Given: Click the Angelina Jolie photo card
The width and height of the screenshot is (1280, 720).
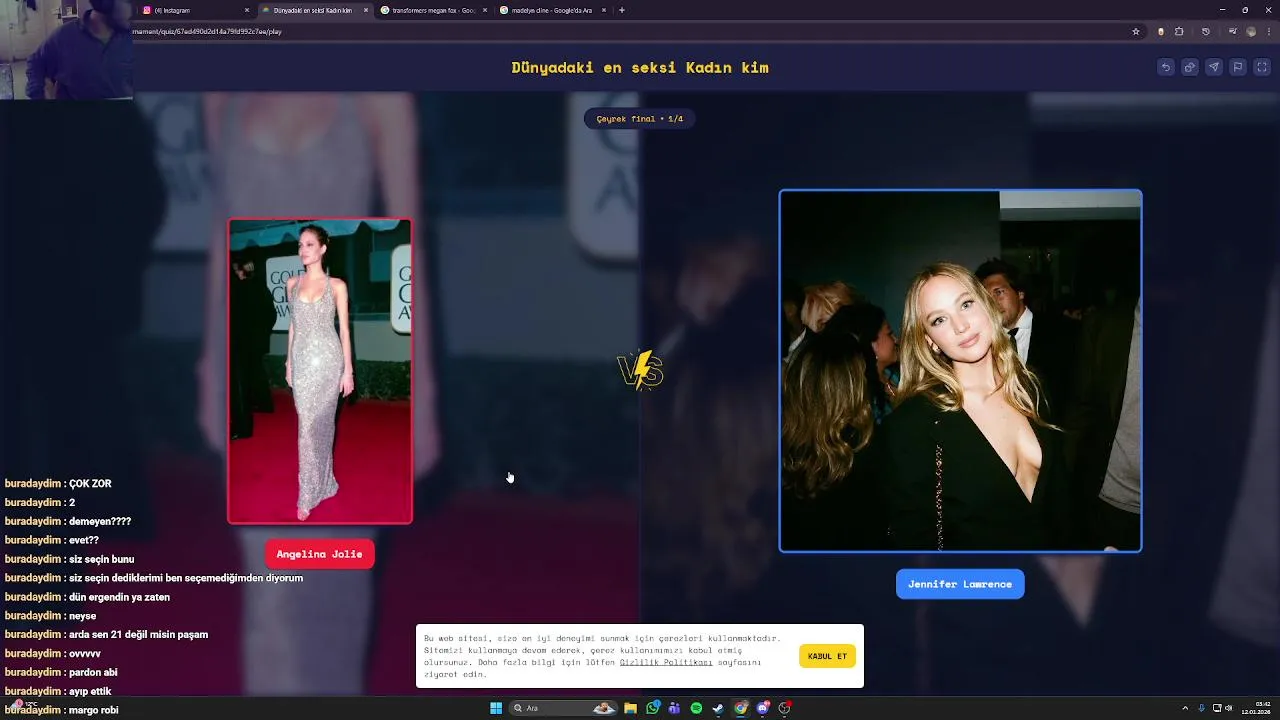Looking at the screenshot, I should tap(320, 371).
